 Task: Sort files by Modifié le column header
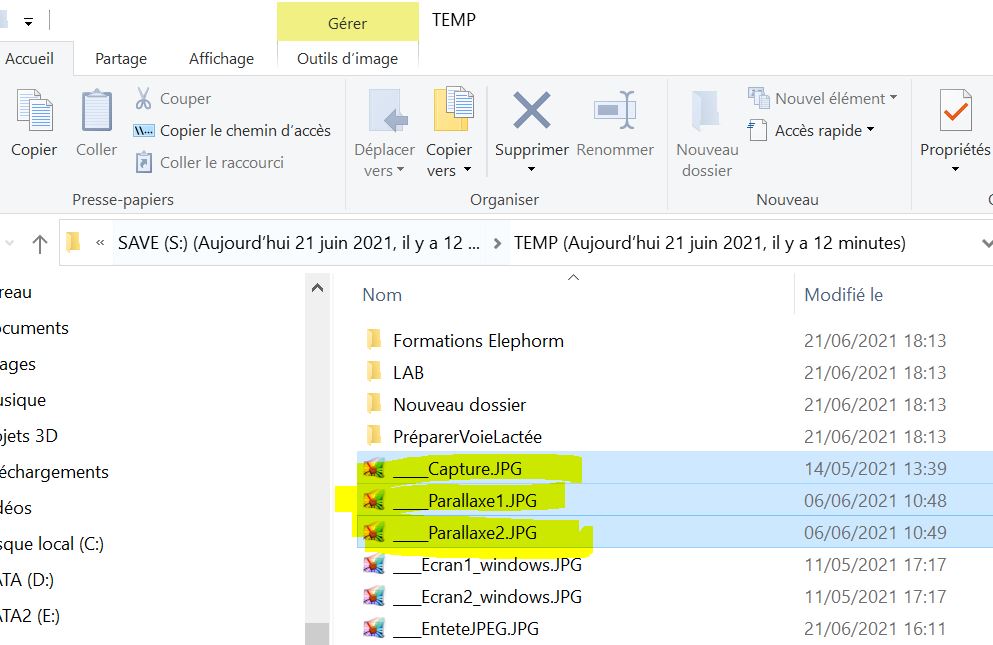point(843,295)
